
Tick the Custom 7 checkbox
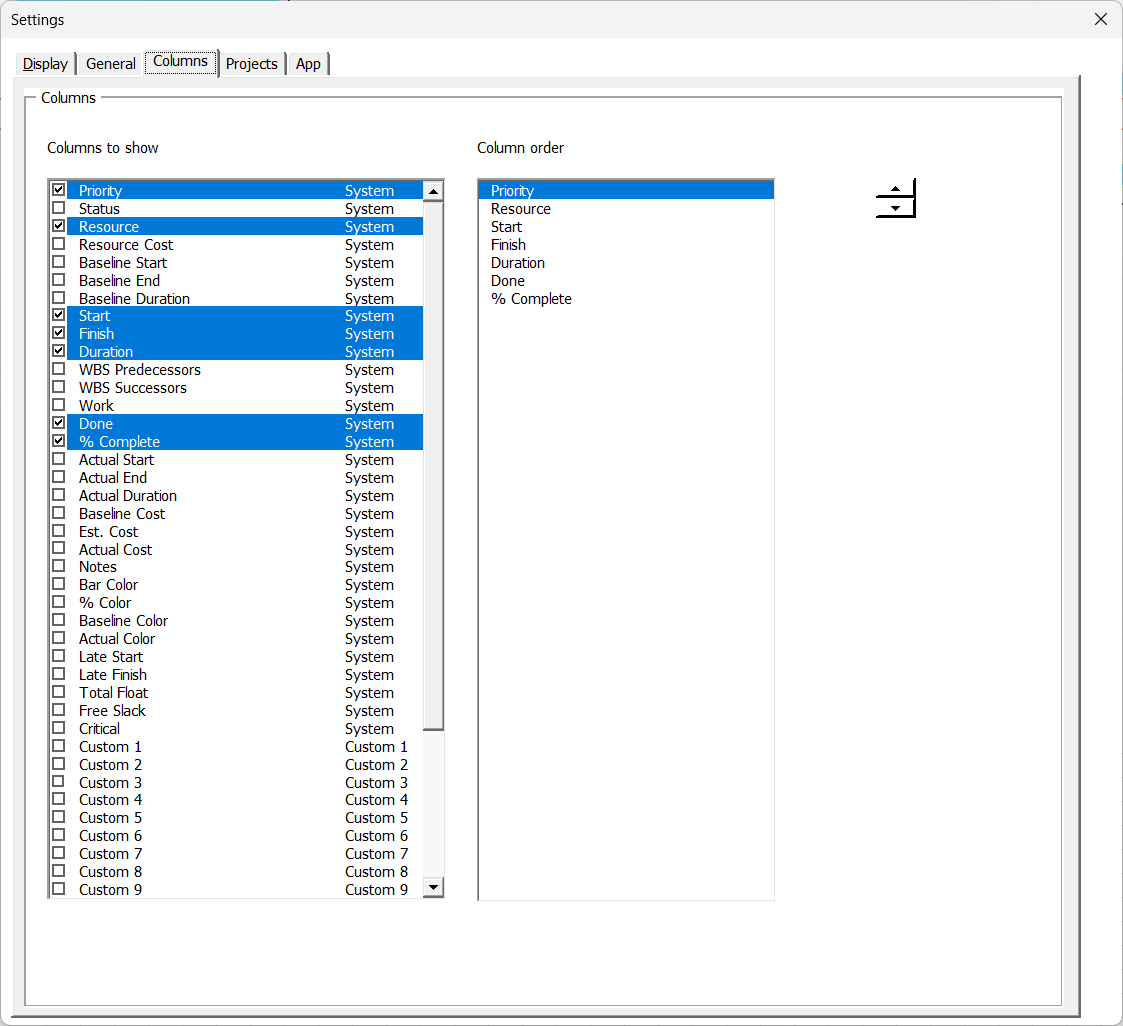tap(59, 852)
